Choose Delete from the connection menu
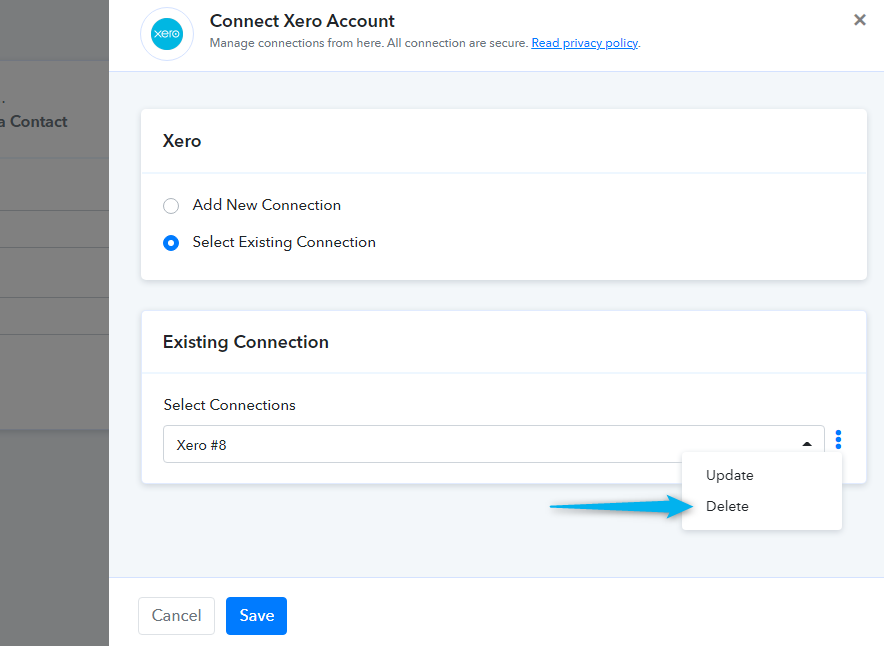The width and height of the screenshot is (884, 646). coord(727,506)
